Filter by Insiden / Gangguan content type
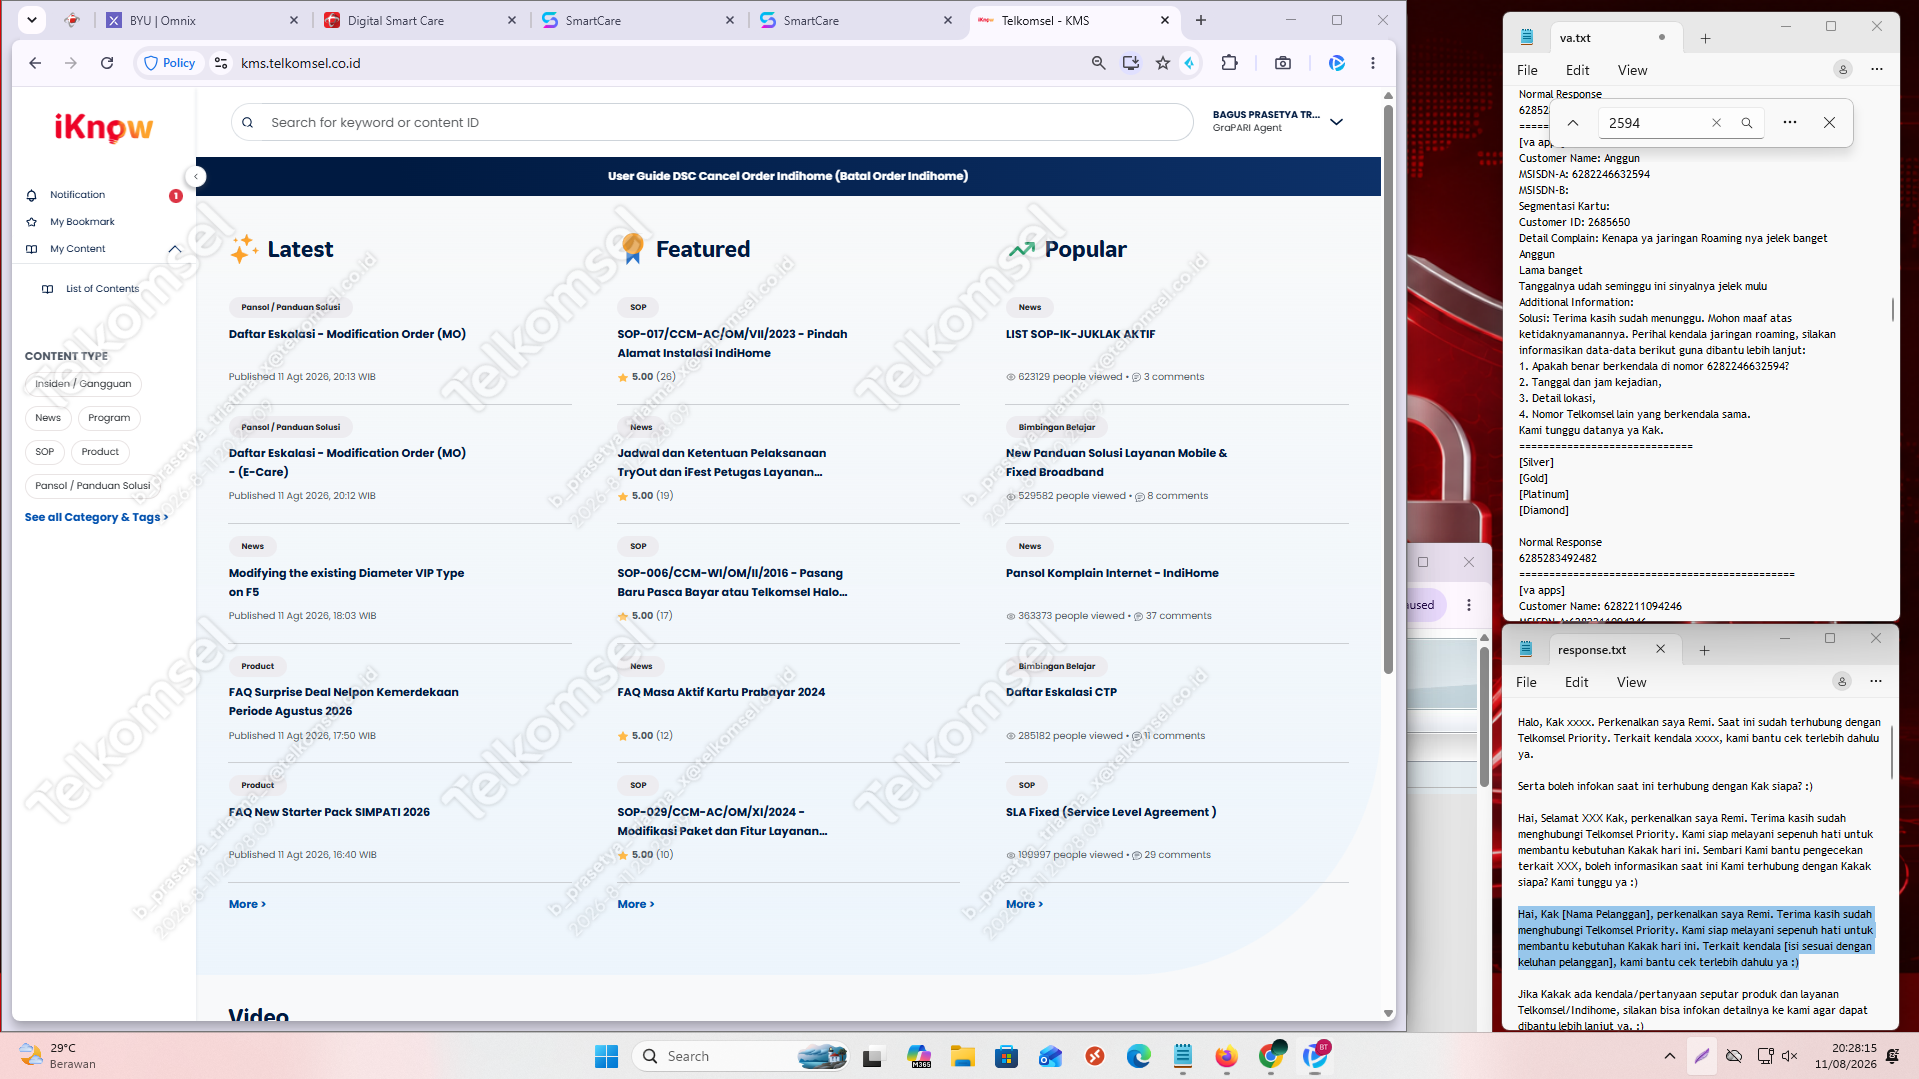This screenshot has height=1079, width=1919. 83,384
